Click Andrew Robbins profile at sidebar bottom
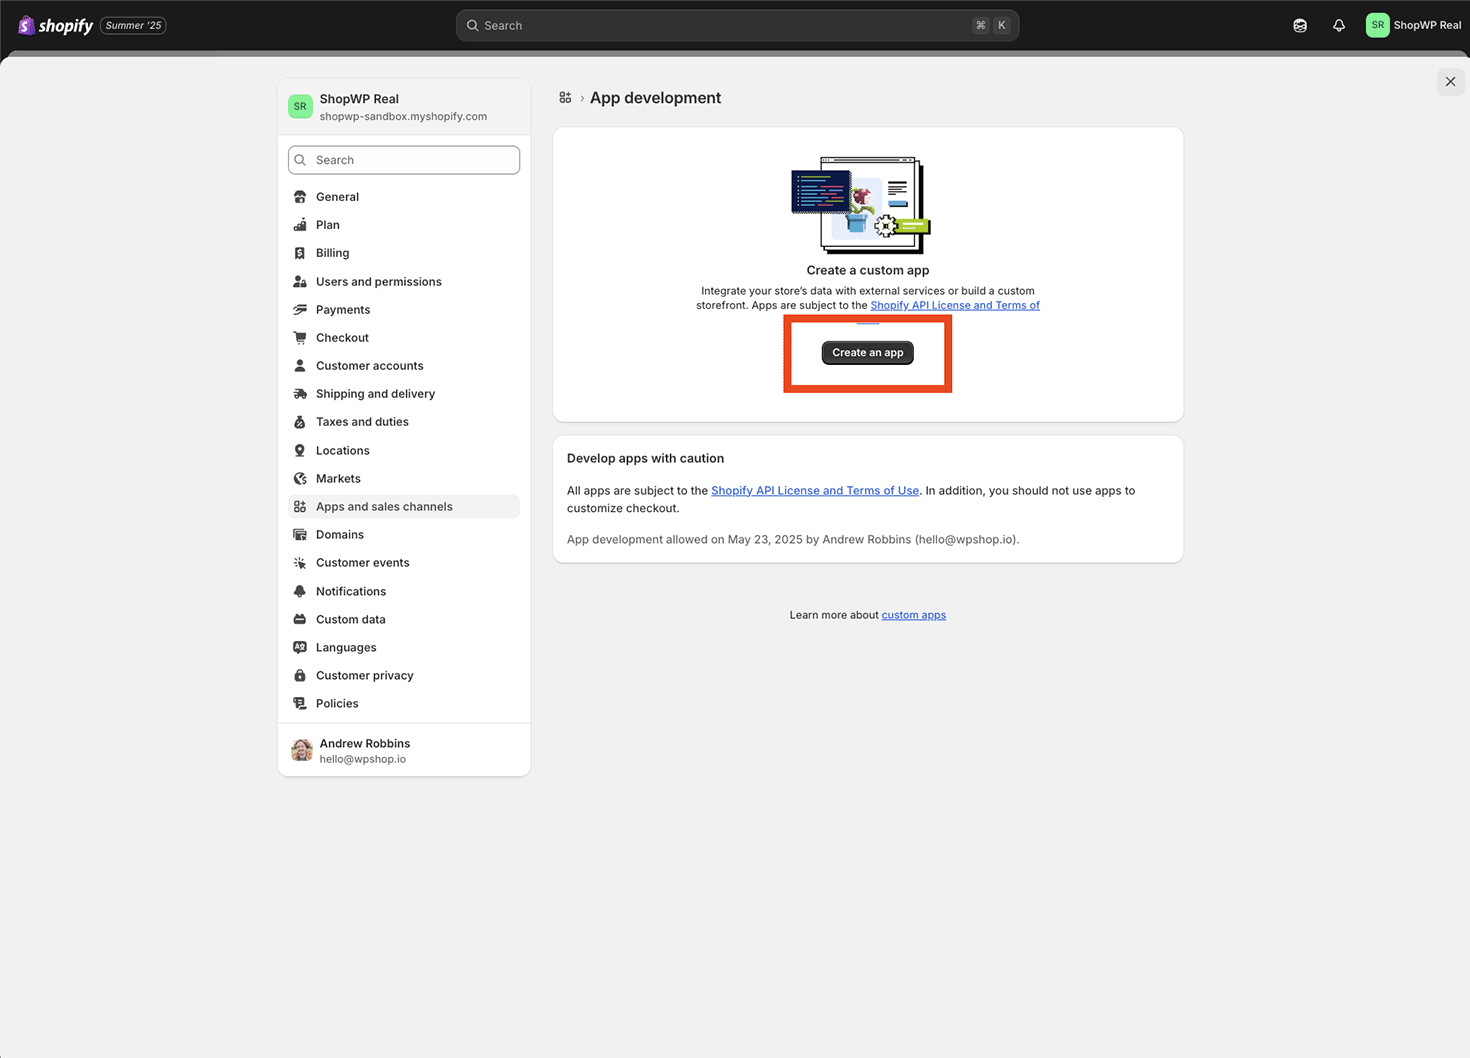1470x1058 pixels. 404,750
